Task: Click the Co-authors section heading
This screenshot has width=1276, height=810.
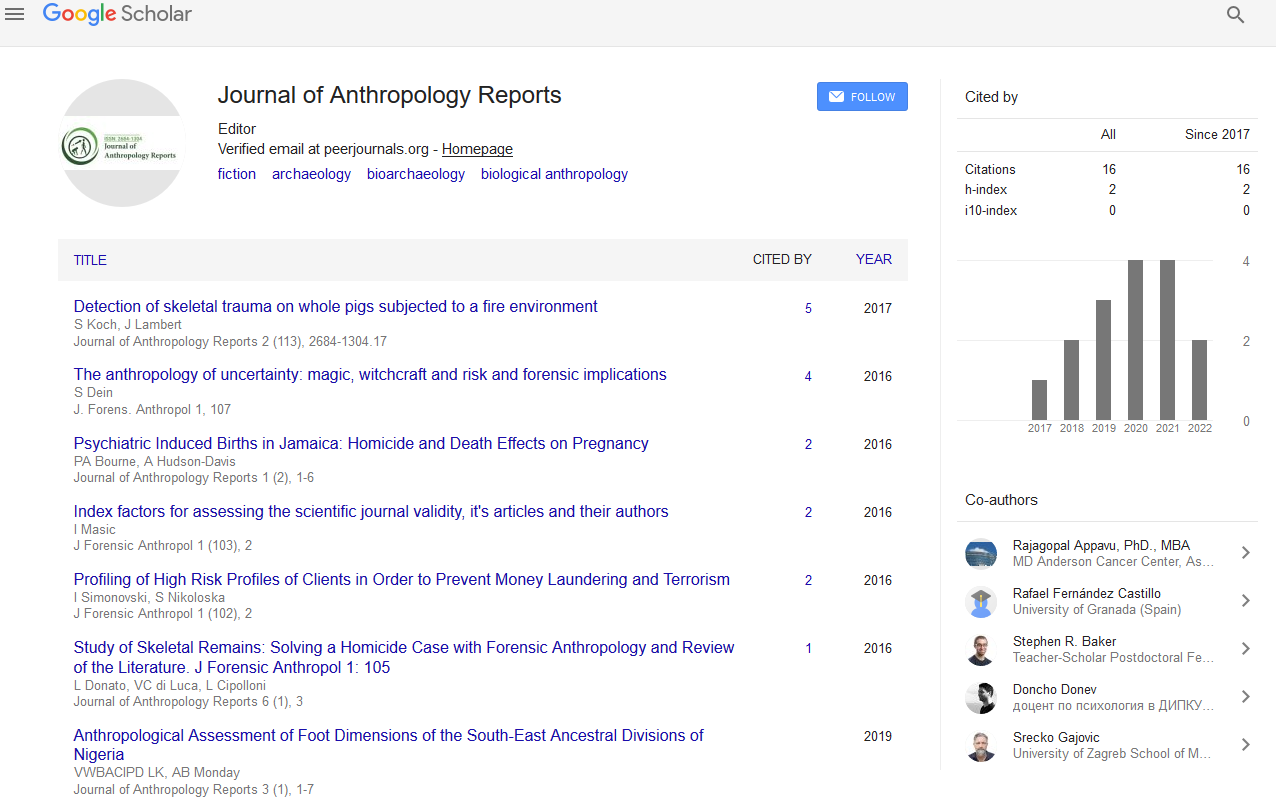Action: click(1001, 500)
